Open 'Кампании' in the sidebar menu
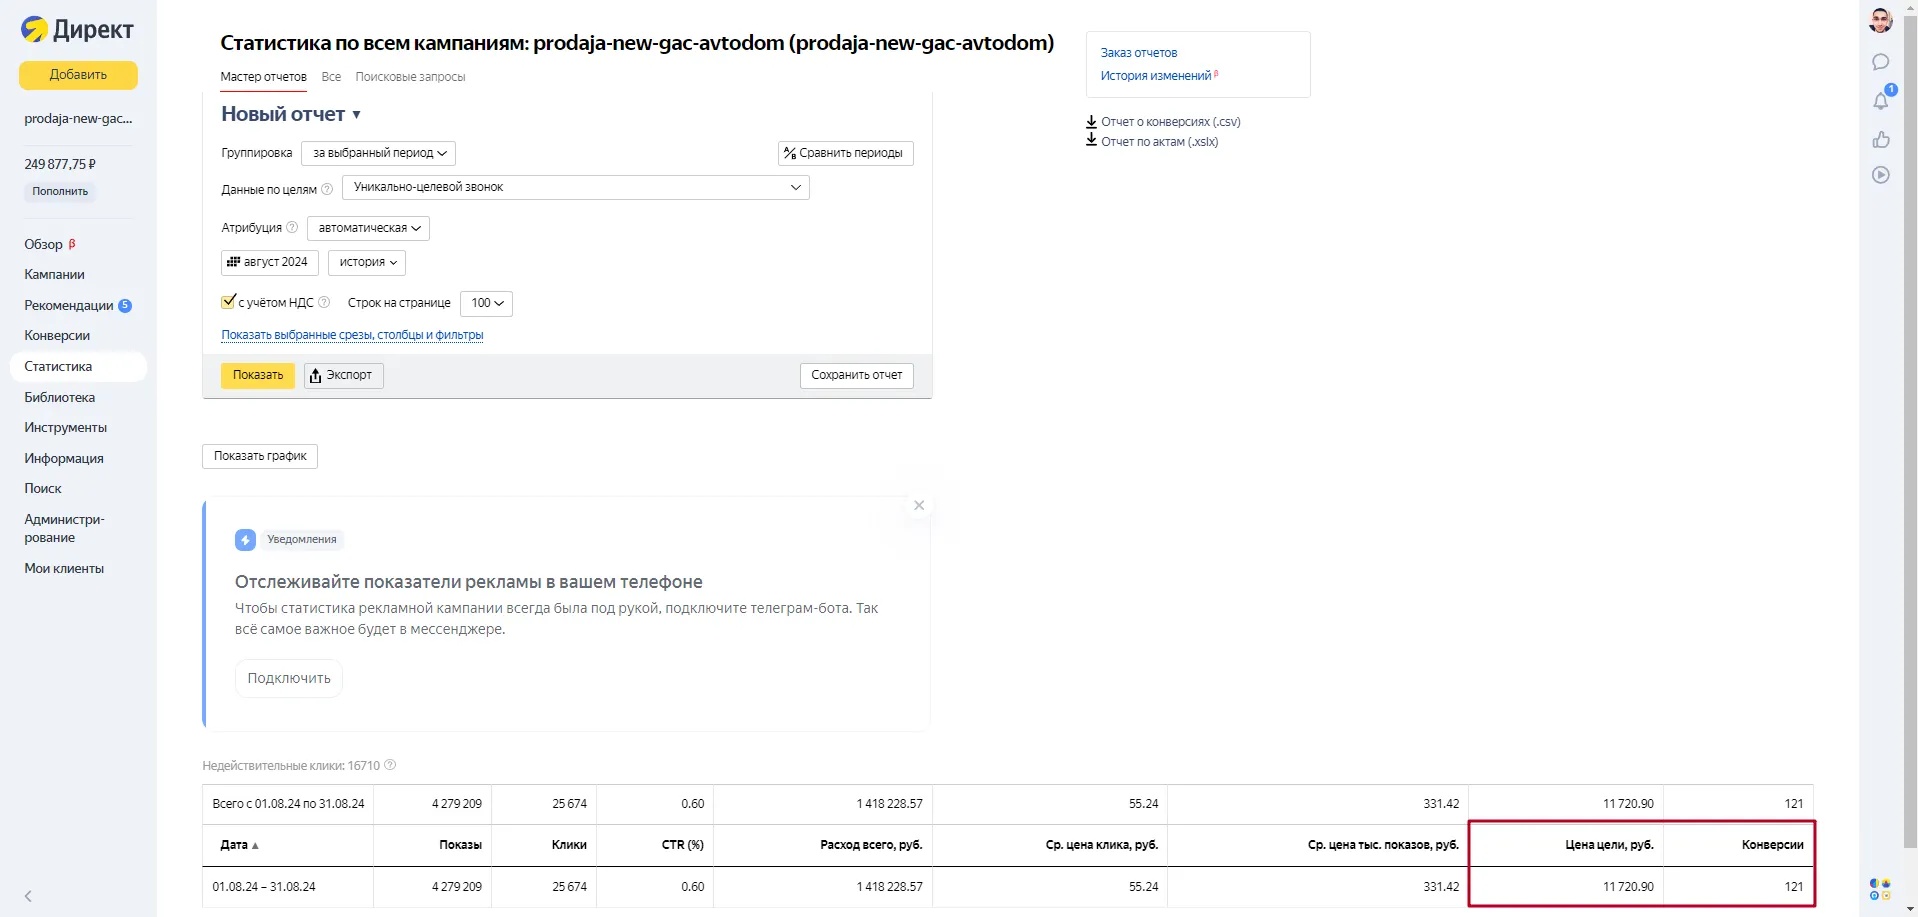The image size is (1918, 917). pyautogui.click(x=54, y=274)
